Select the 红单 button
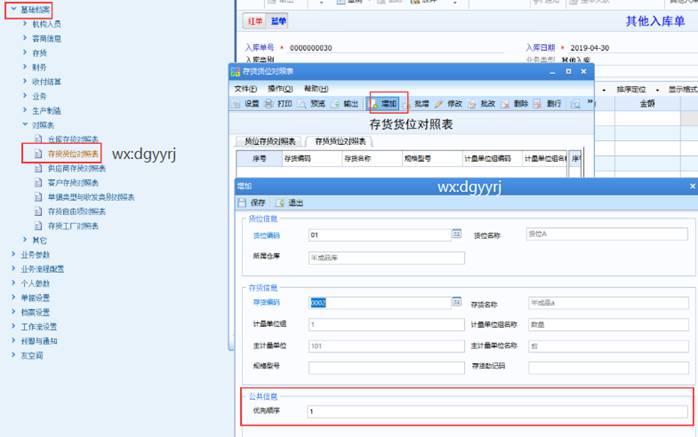Viewport: 698px width, 437px height. click(x=254, y=20)
